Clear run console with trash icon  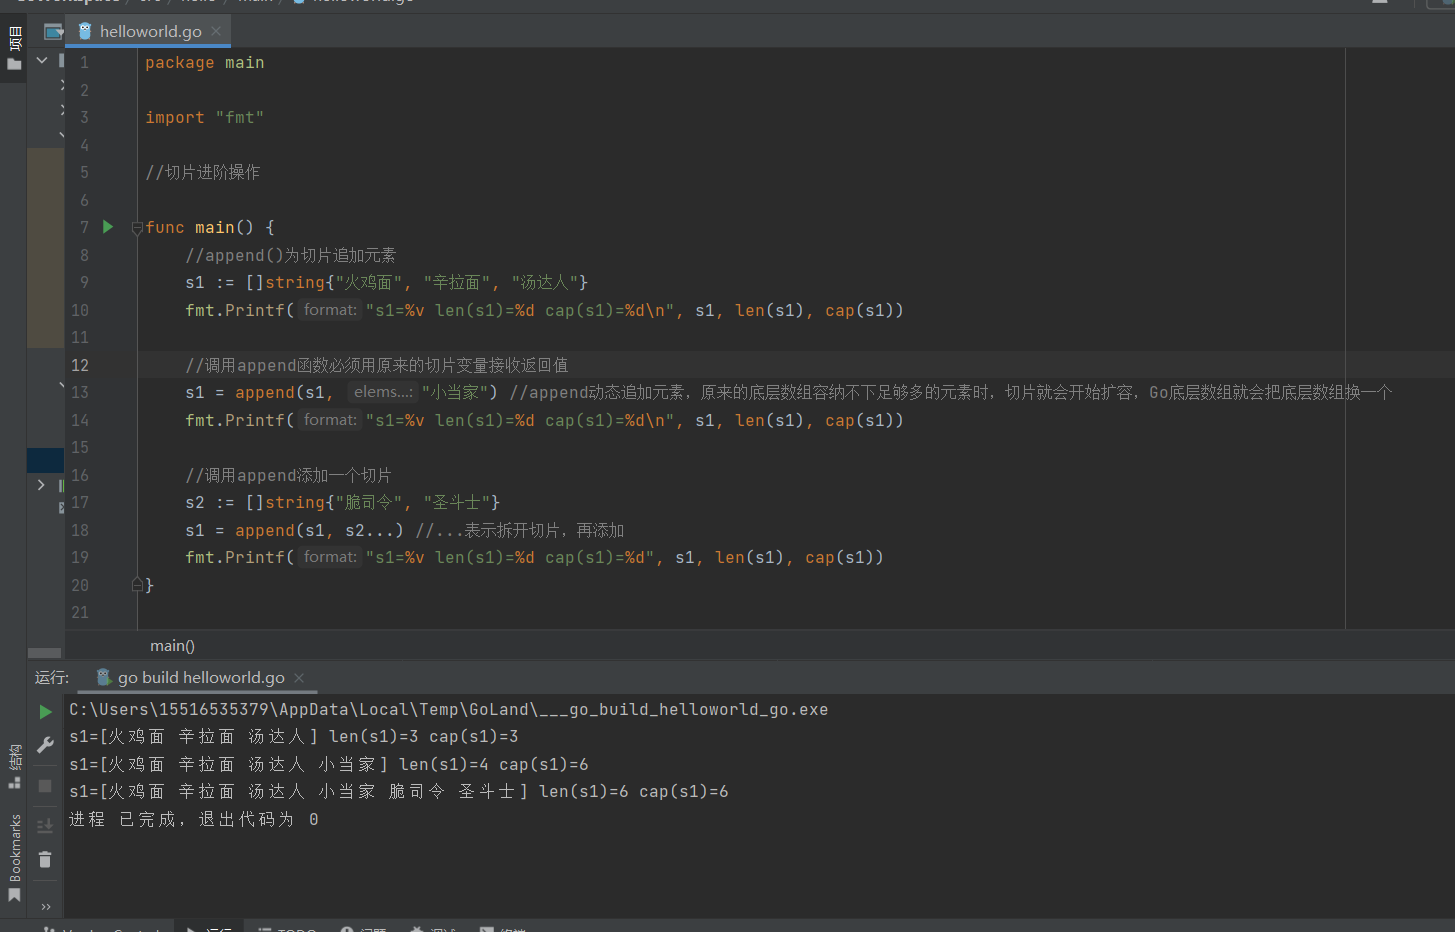coord(45,859)
